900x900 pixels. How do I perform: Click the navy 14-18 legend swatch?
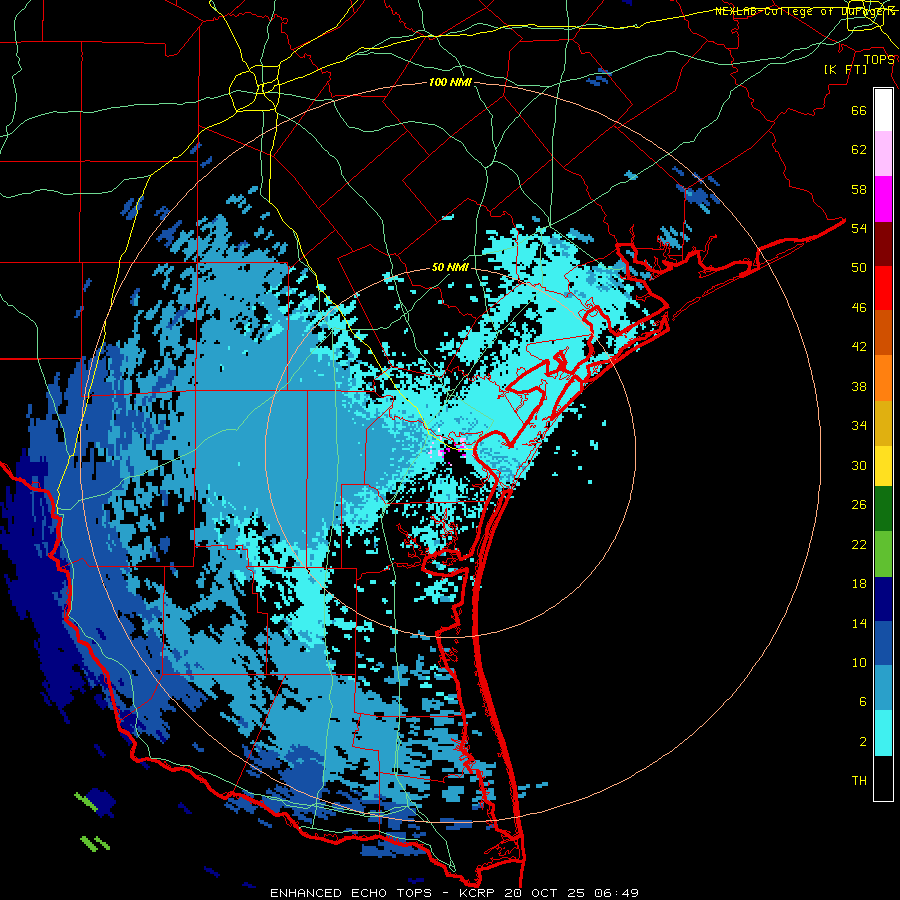point(883,599)
